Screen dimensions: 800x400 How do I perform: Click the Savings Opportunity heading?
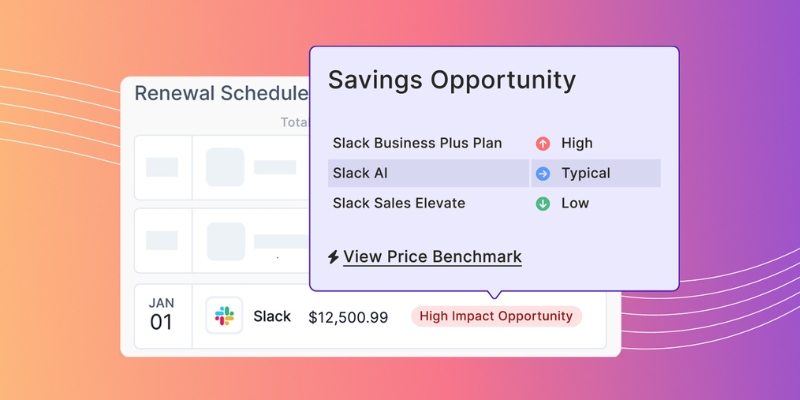click(x=452, y=80)
